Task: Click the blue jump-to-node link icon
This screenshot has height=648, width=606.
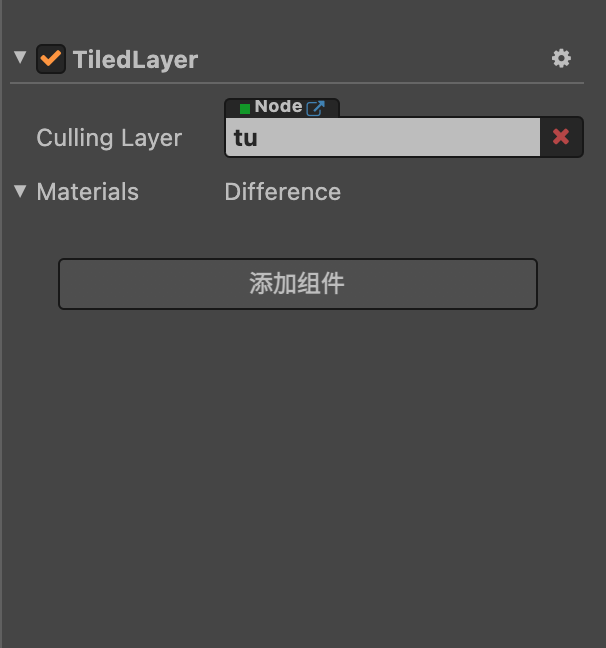Action: (x=316, y=107)
